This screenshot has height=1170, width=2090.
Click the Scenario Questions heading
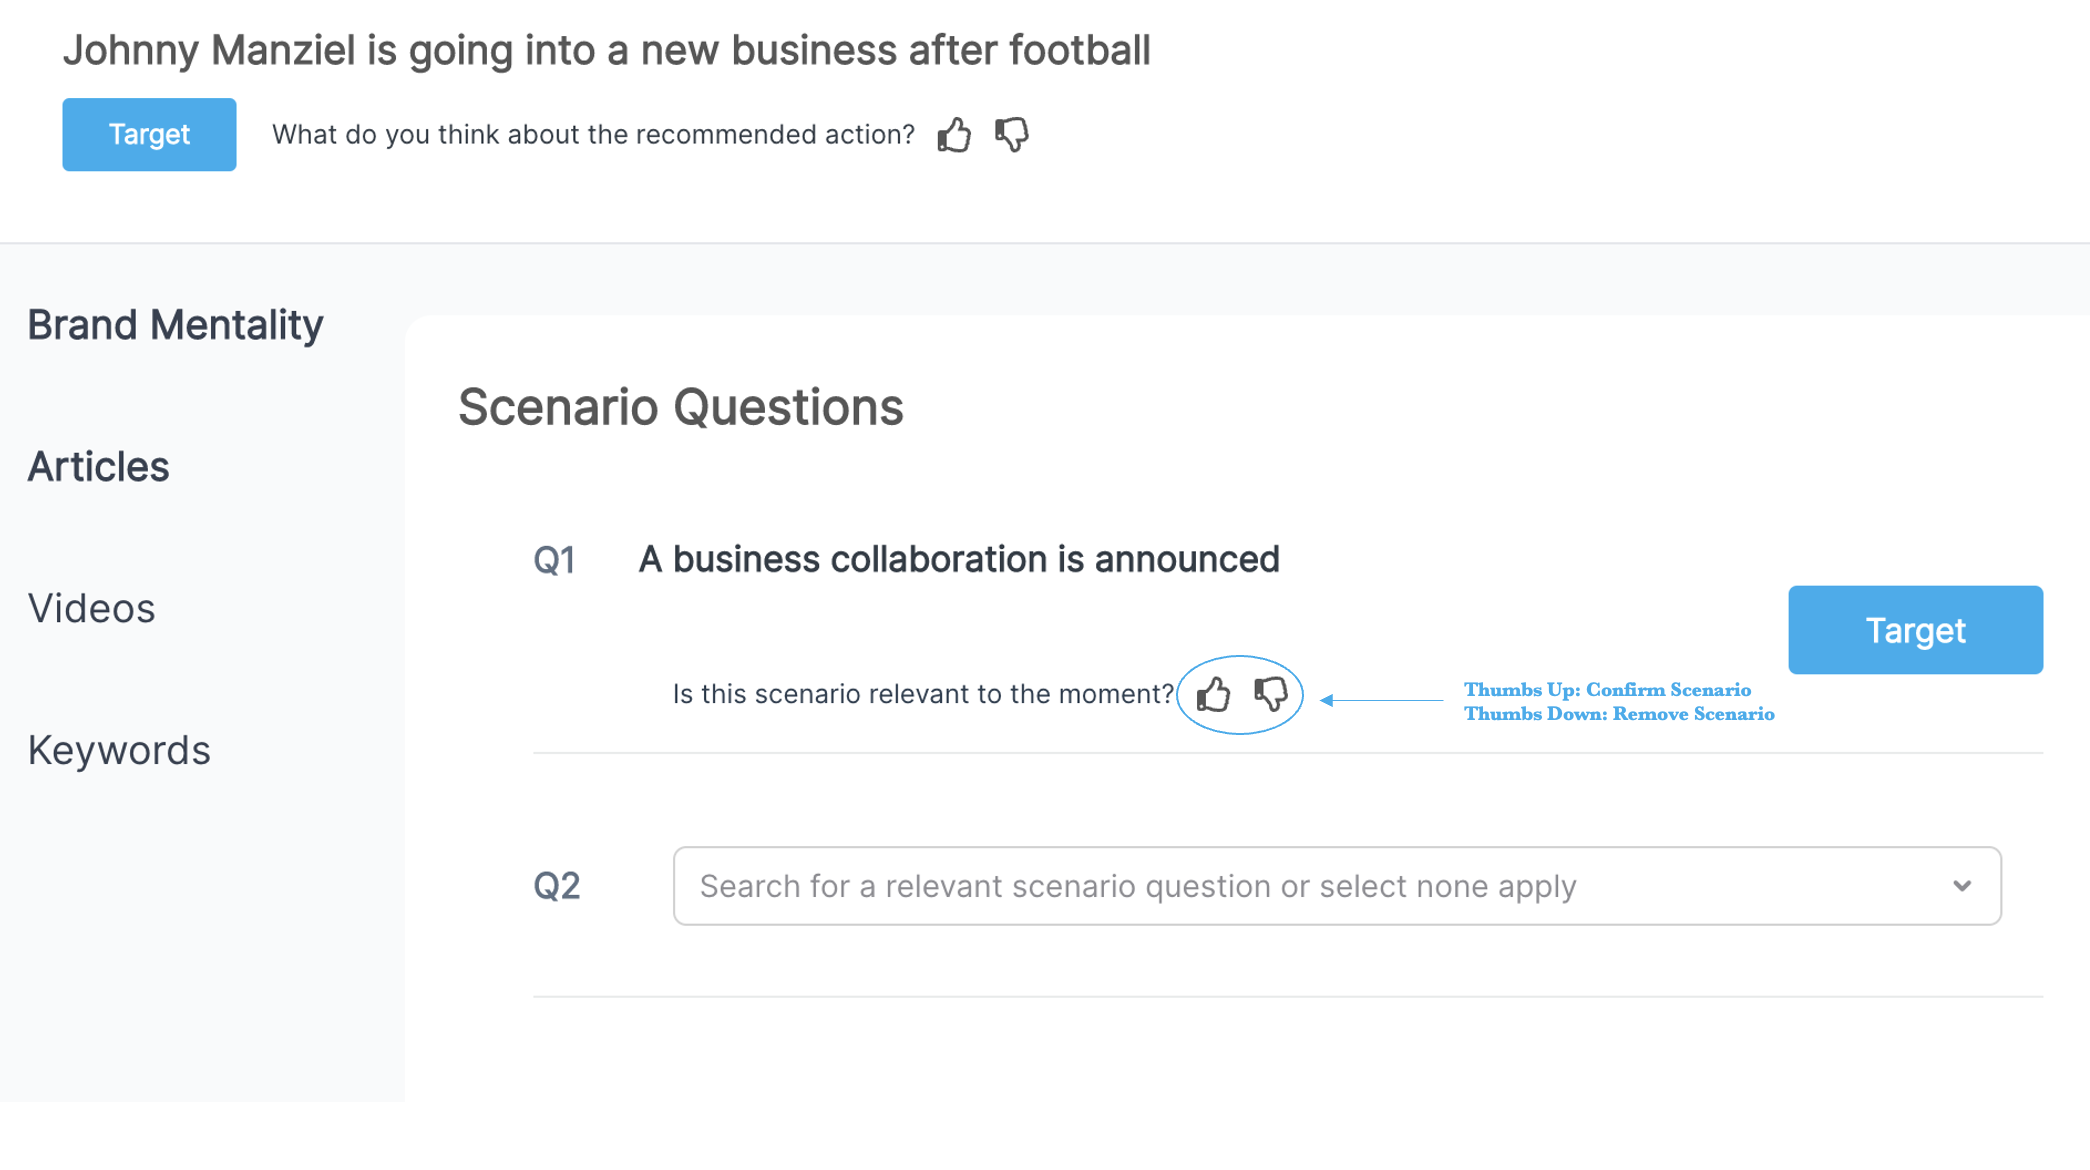pyautogui.click(x=680, y=407)
